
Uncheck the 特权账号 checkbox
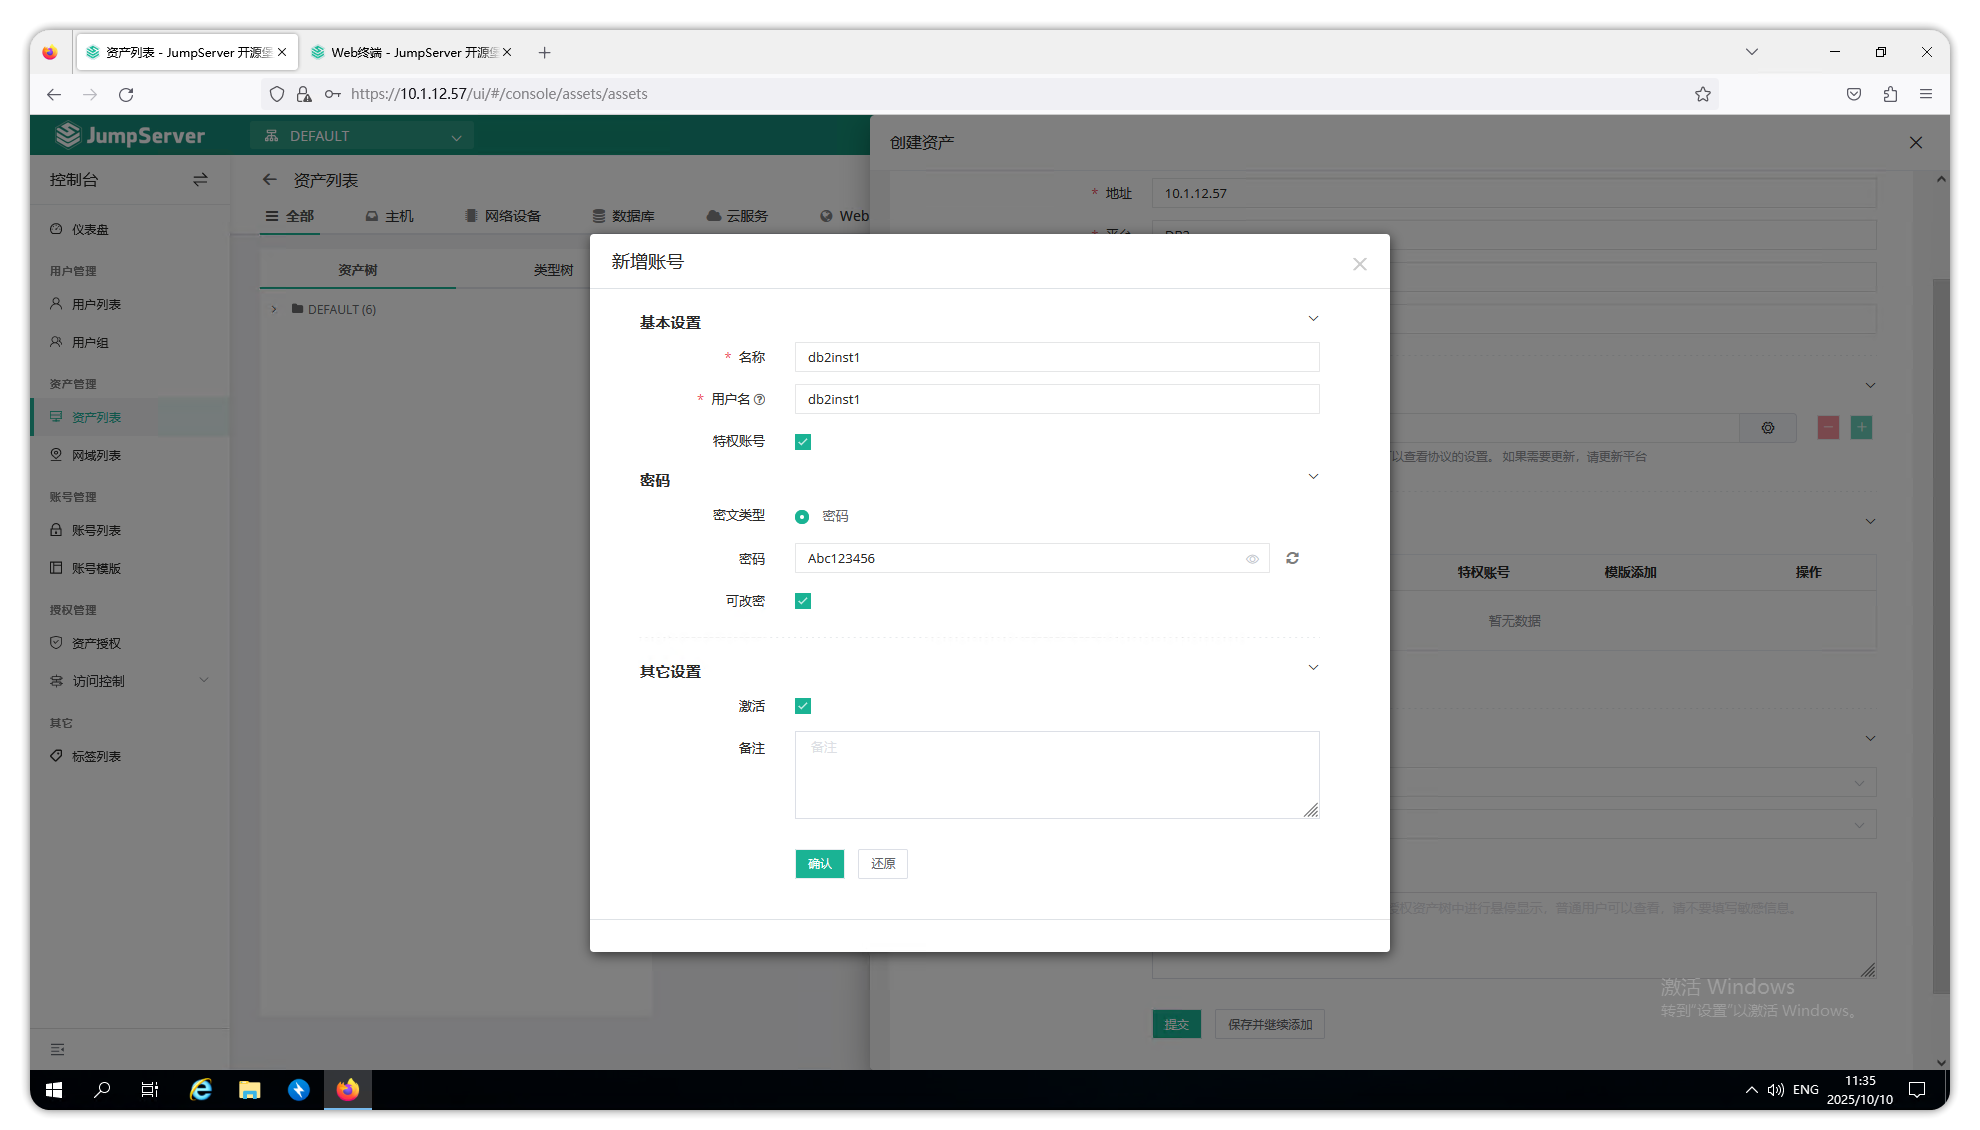[803, 442]
